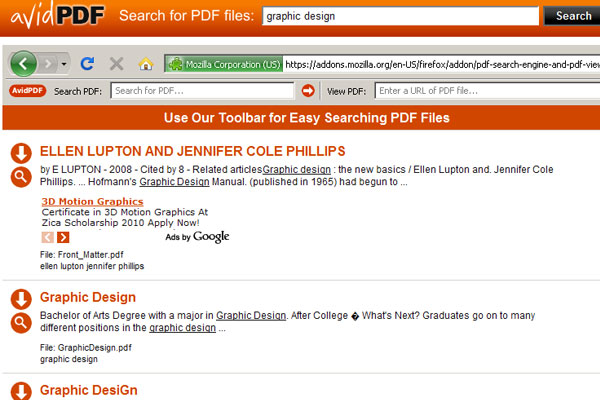Click the red arrow go button in toolbar
This screenshot has width=600, height=400.
coord(308,91)
